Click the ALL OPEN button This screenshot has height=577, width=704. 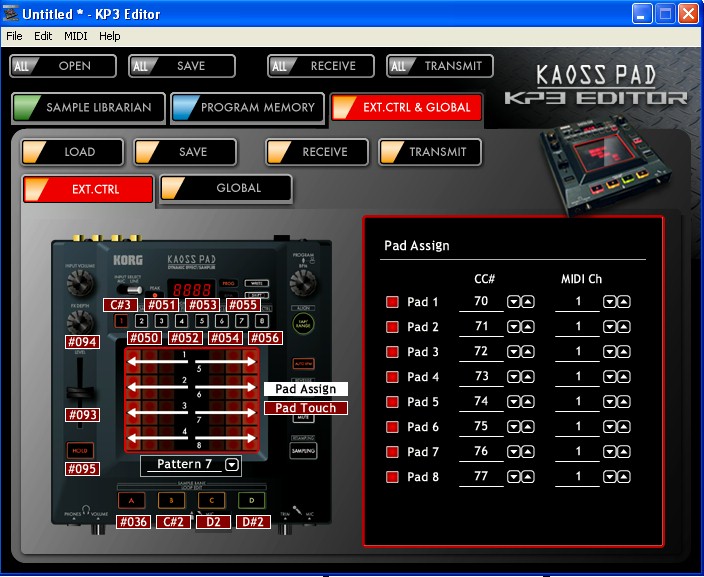pyautogui.click(x=63, y=66)
